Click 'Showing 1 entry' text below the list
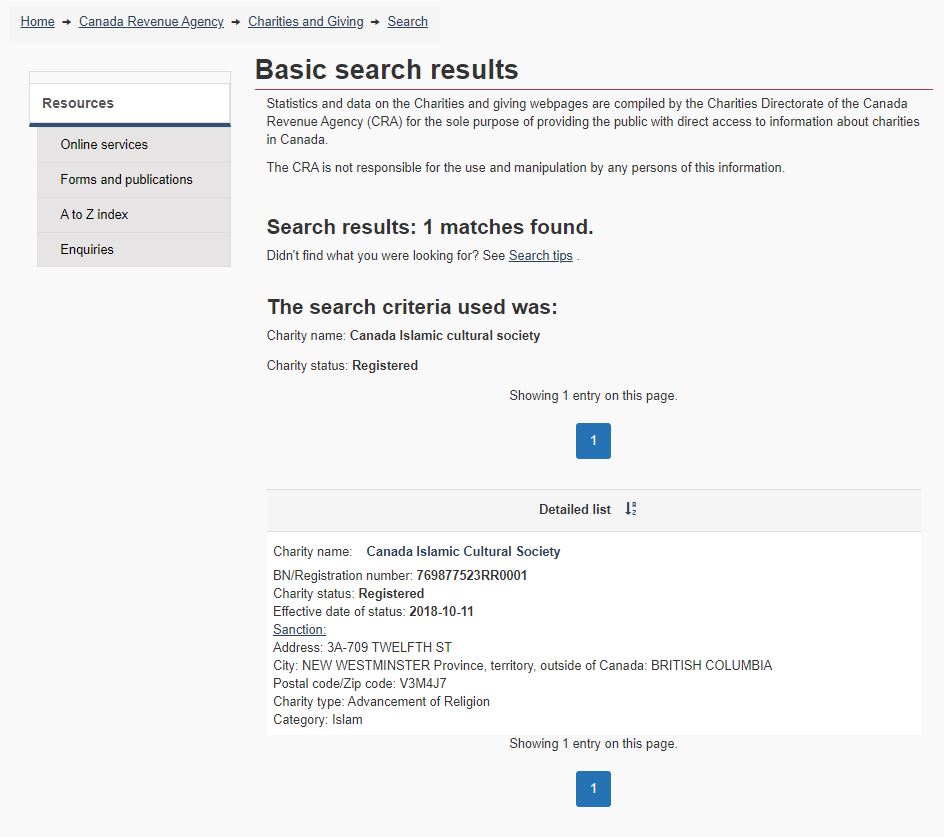 coord(593,744)
